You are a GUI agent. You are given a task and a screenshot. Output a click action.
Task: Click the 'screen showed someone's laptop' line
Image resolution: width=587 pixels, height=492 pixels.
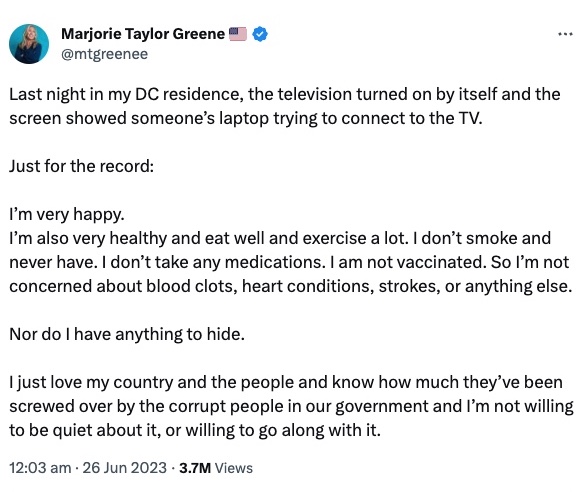pyautogui.click(x=246, y=118)
